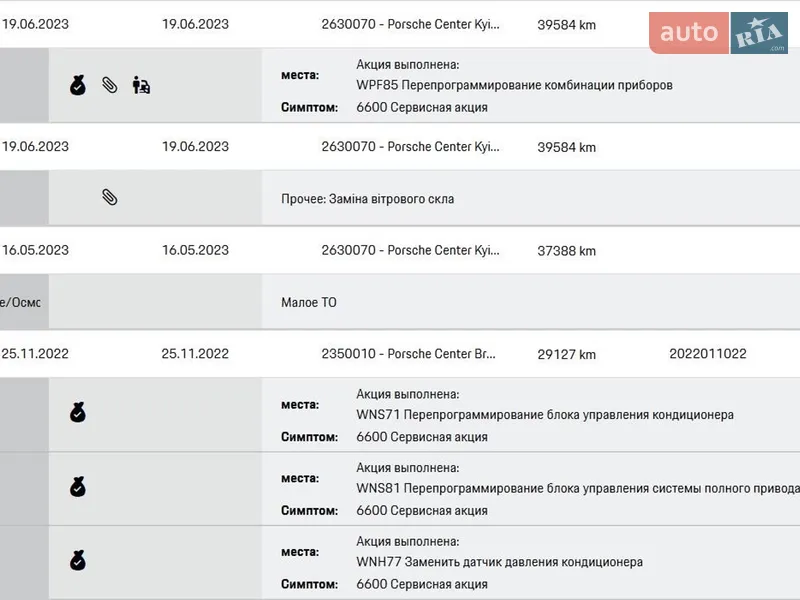Click '6600 Сервисная акция' under WNH77
This screenshot has height=600, width=800.
click(x=422, y=584)
